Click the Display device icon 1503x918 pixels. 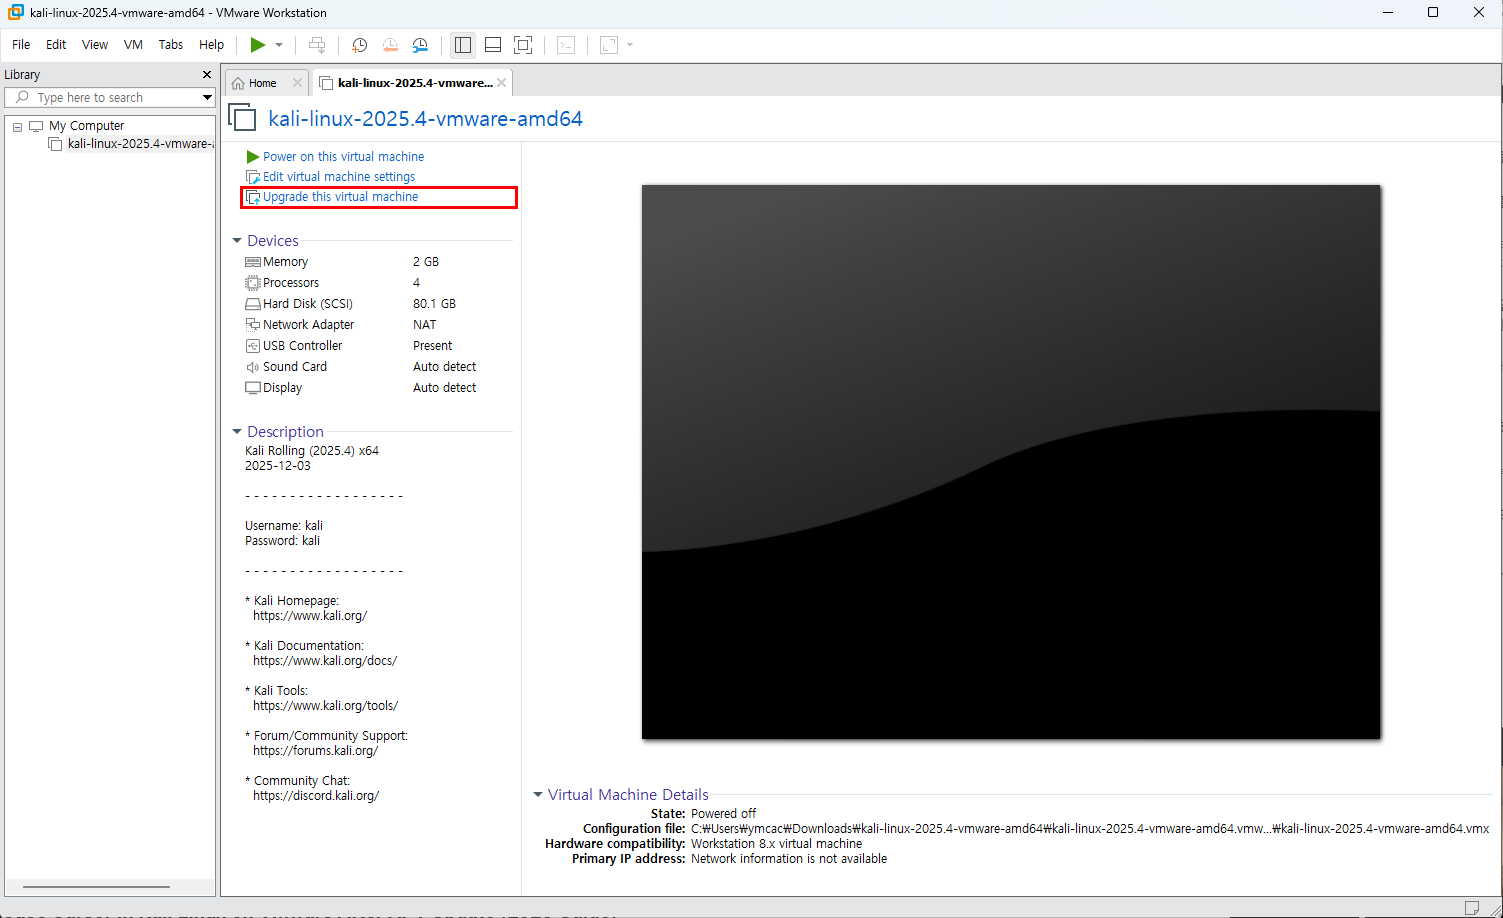point(253,388)
